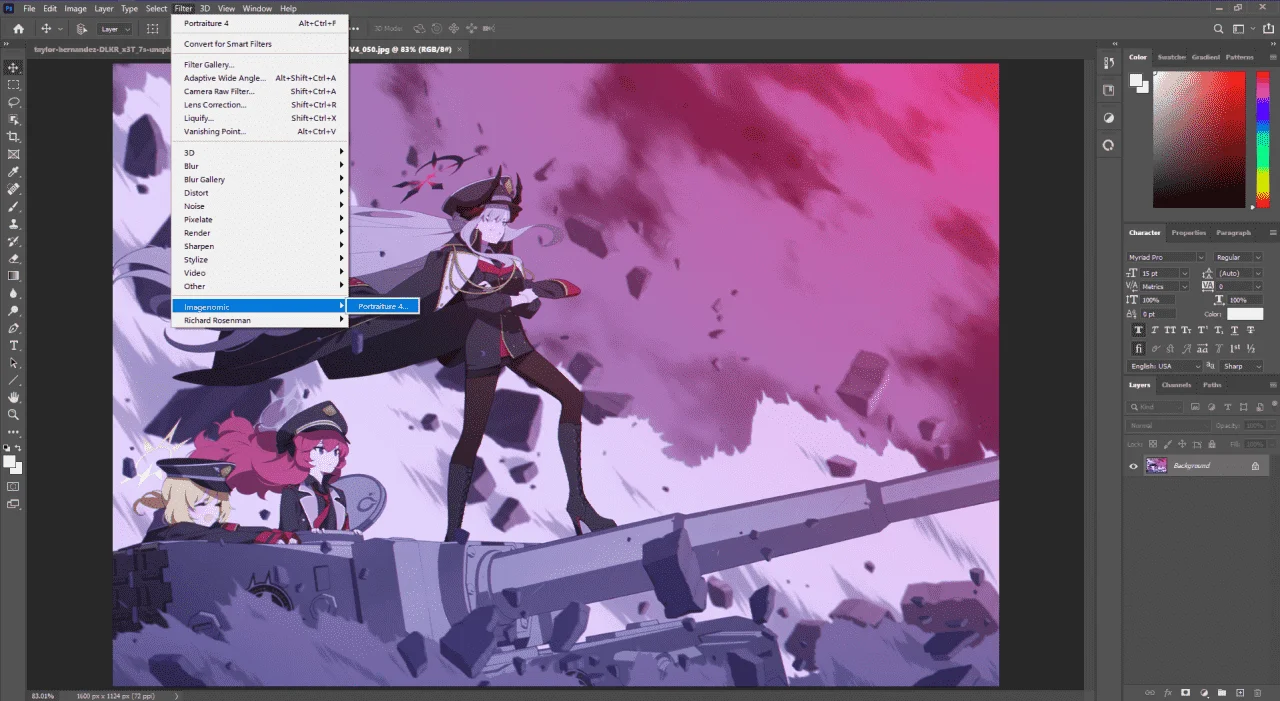This screenshot has width=1280, height=701.
Task: Select the Eyedropper tool
Action: click(x=14, y=172)
